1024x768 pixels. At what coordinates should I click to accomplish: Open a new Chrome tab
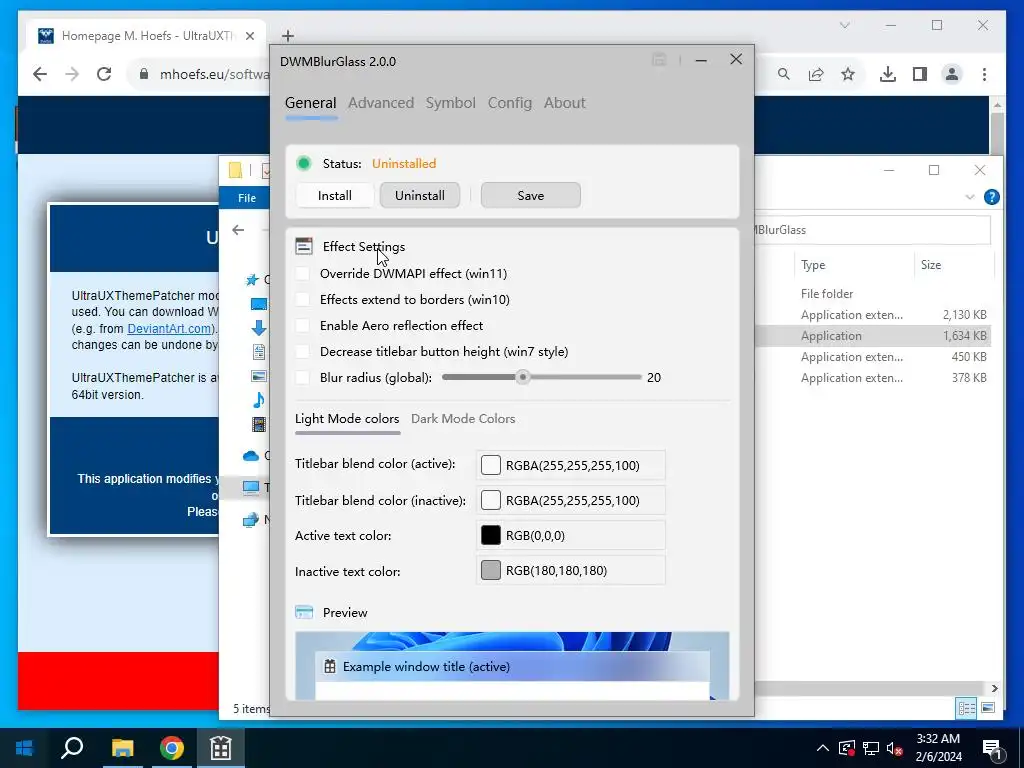[288, 36]
